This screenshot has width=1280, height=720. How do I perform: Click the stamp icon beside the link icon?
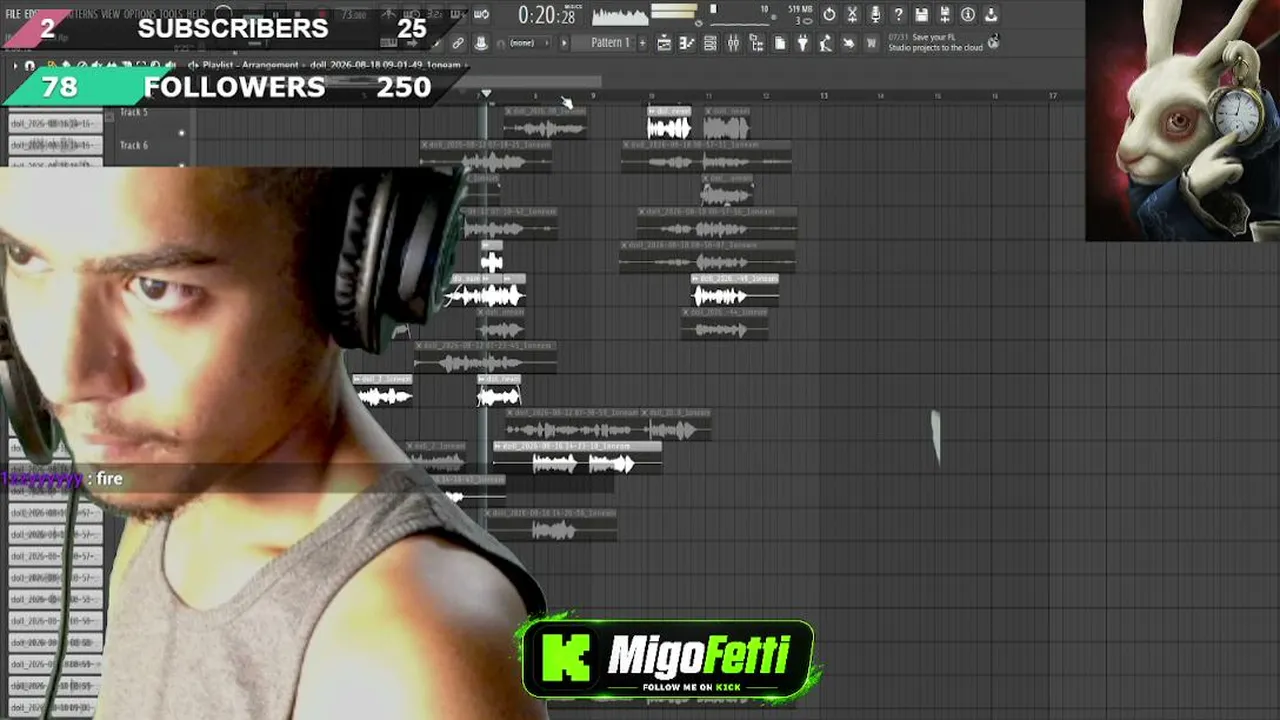point(481,43)
